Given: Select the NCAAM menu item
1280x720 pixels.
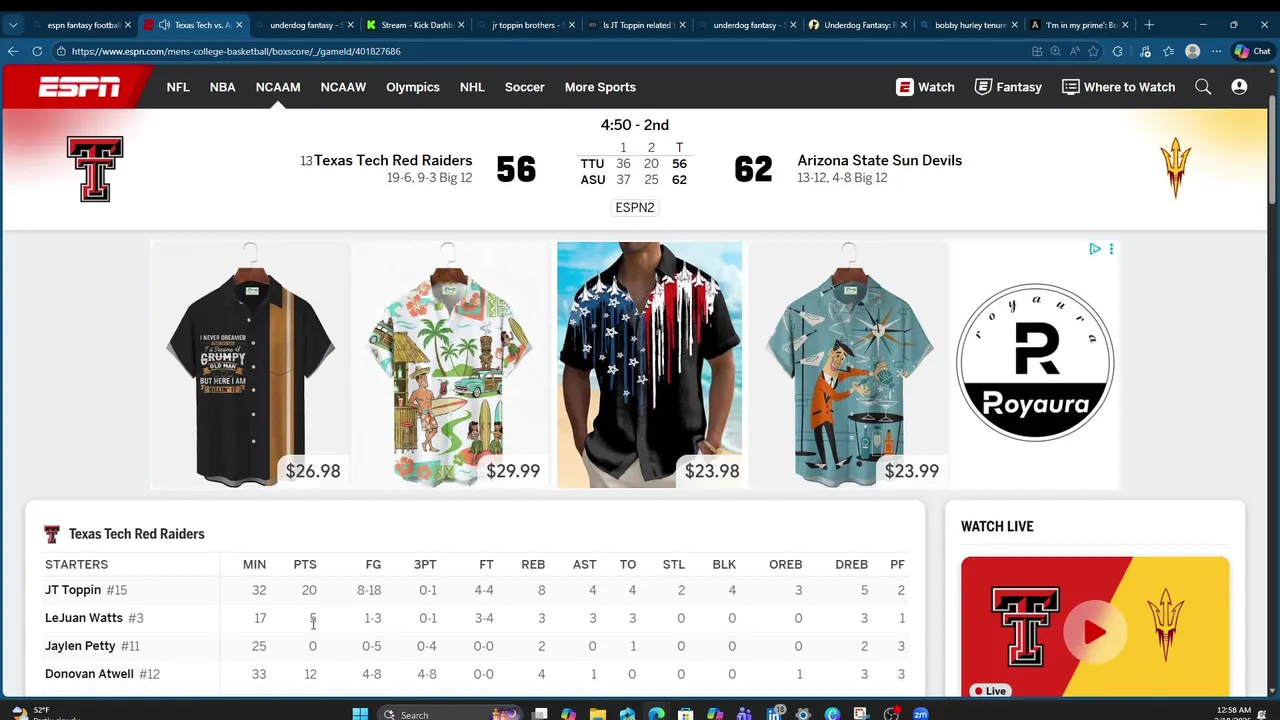Looking at the screenshot, I should point(278,87).
